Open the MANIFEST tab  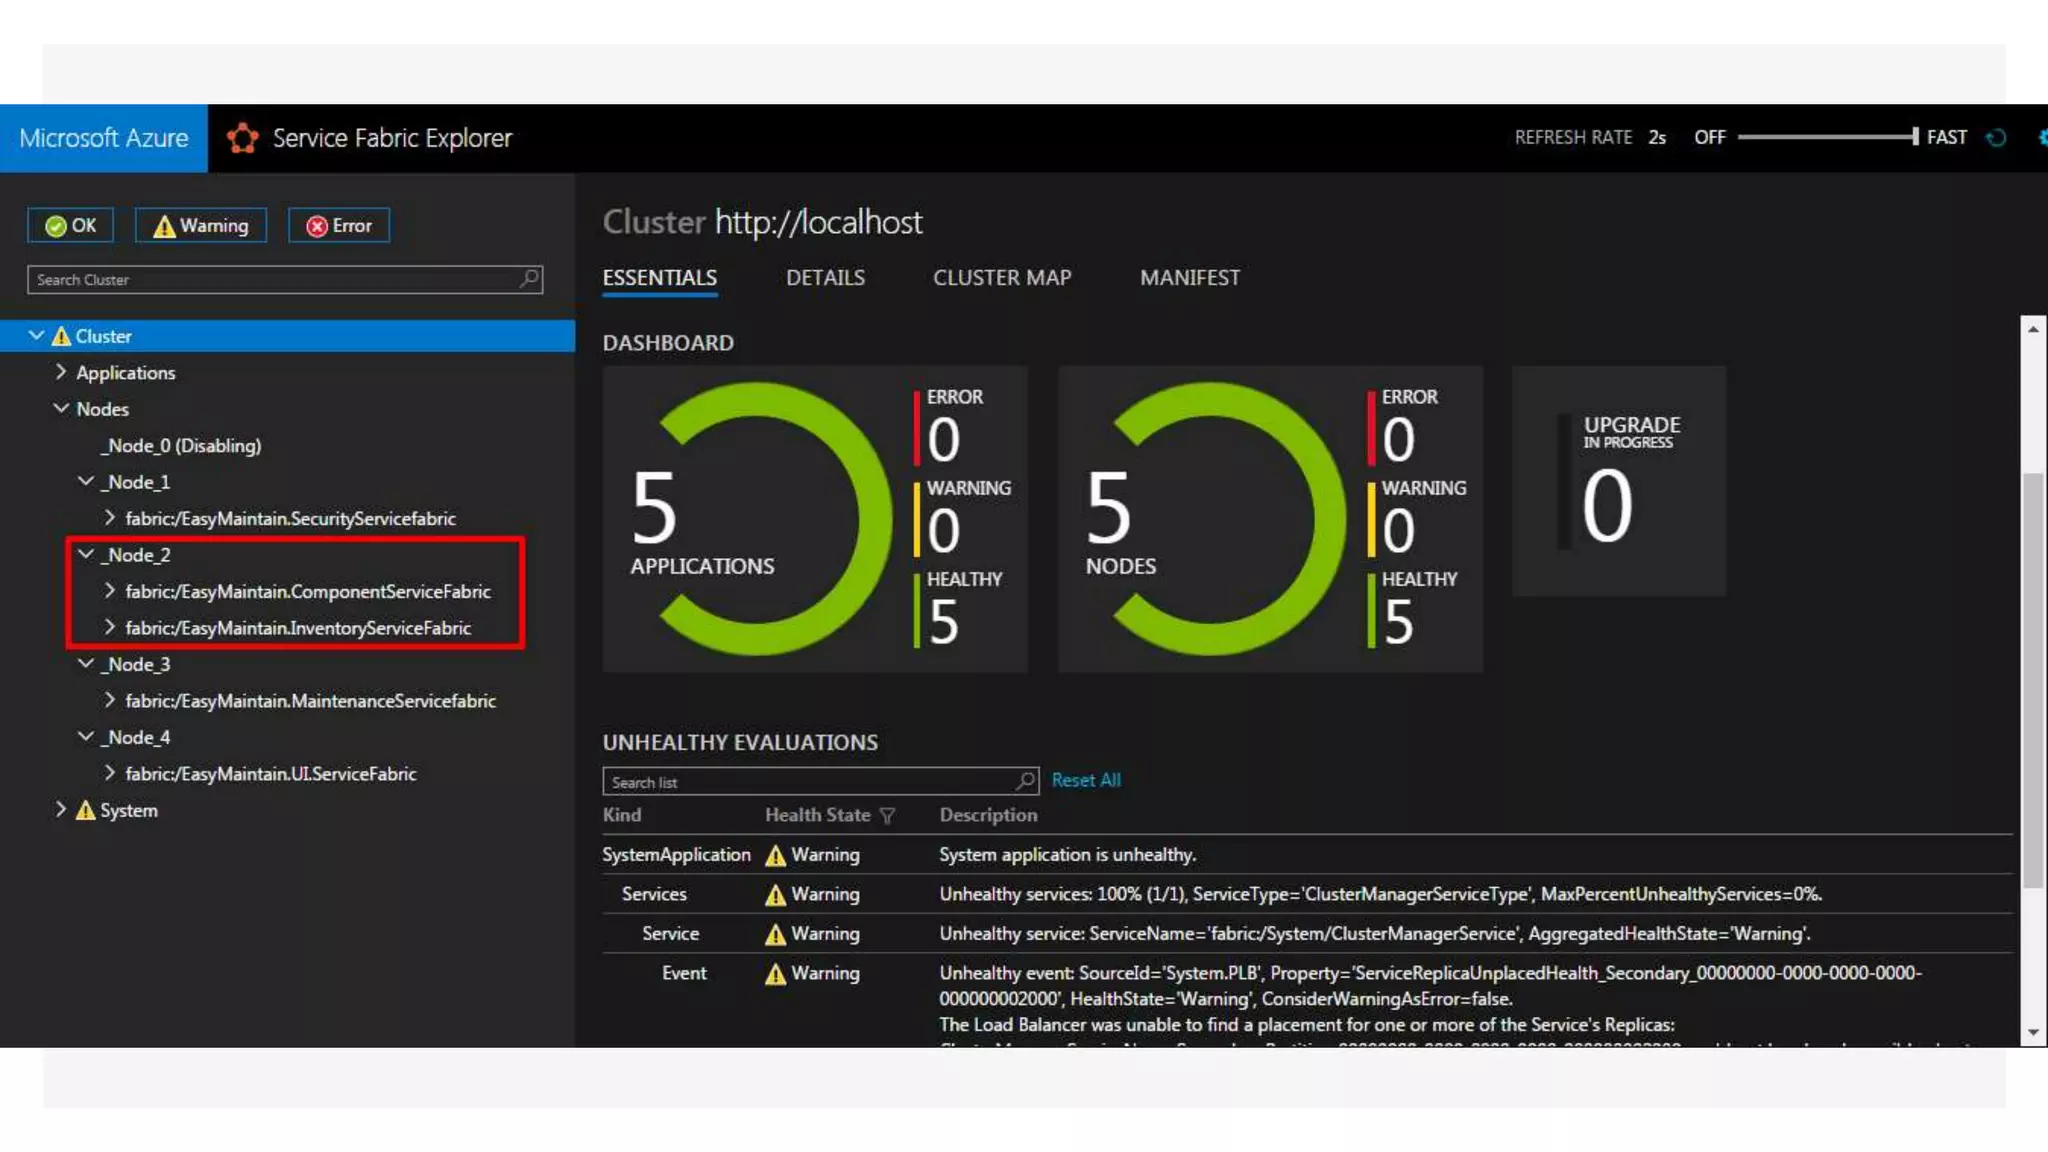point(1189,278)
